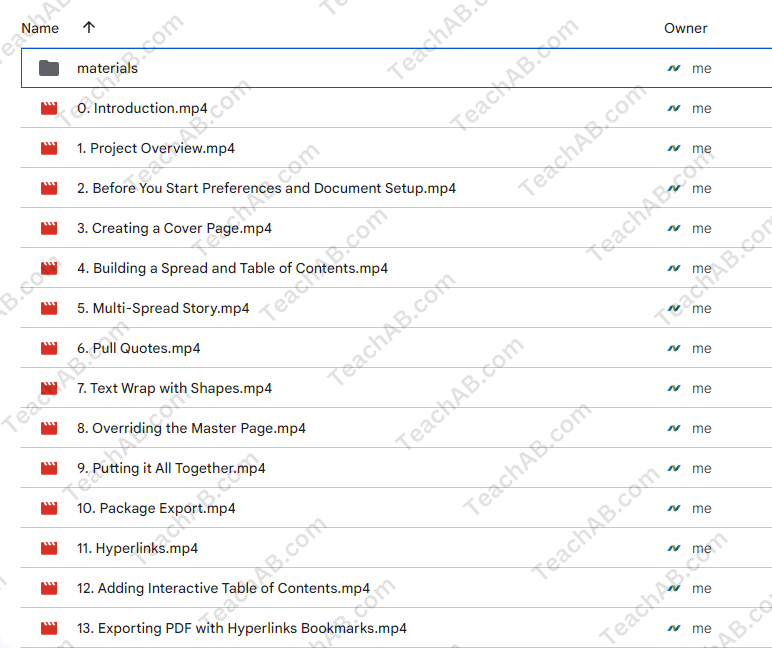
Task: Click video icon for 12. Adding Interactive Table
Action: tap(49, 588)
